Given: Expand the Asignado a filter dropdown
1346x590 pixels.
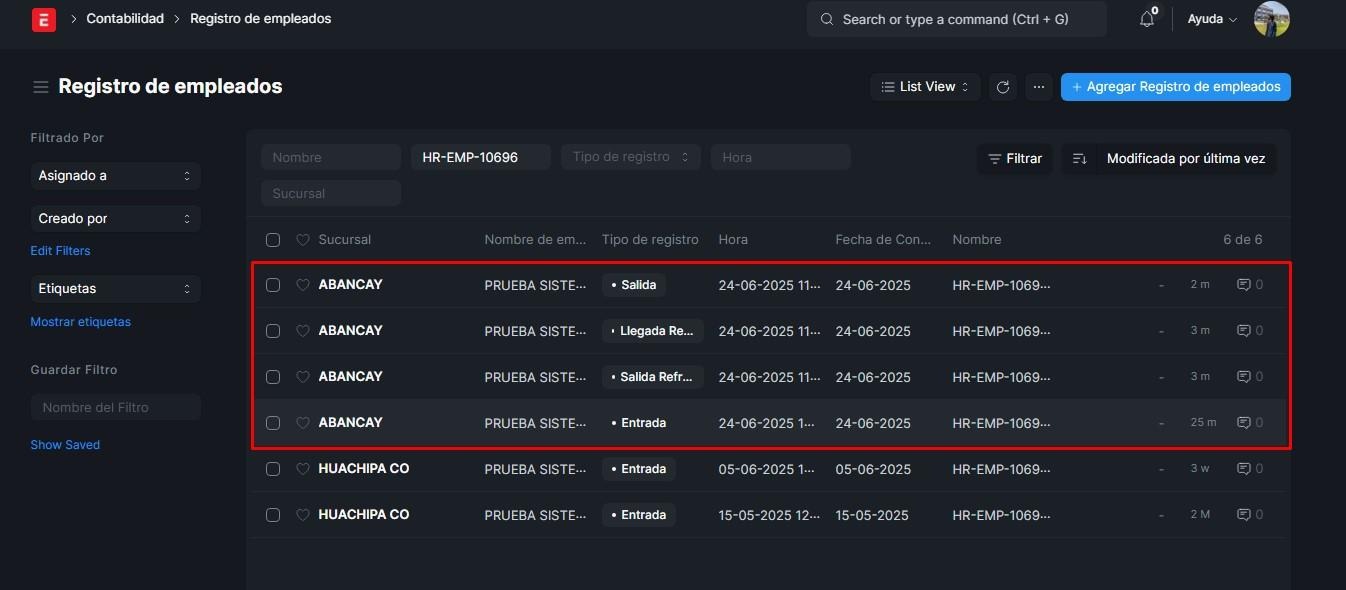Looking at the screenshot, I should point(115,176).
